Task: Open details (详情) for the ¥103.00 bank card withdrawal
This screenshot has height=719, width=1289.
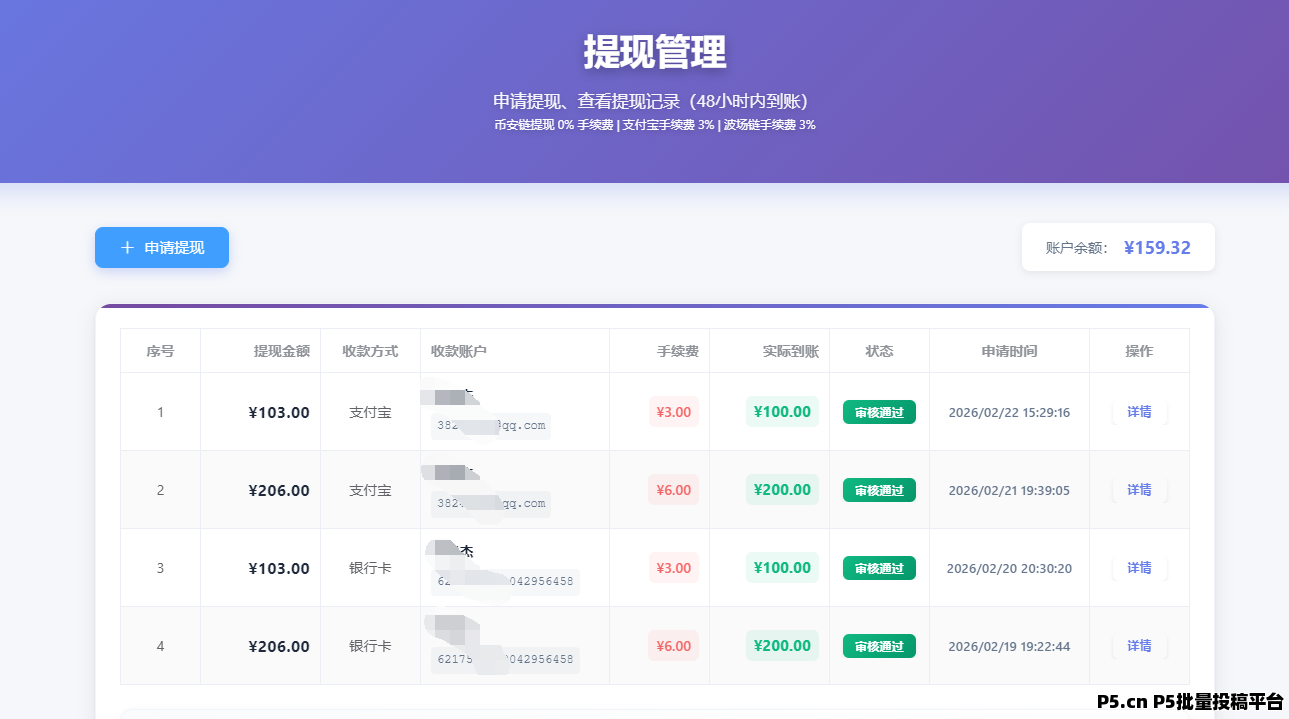Action: tap(1139, 567)
